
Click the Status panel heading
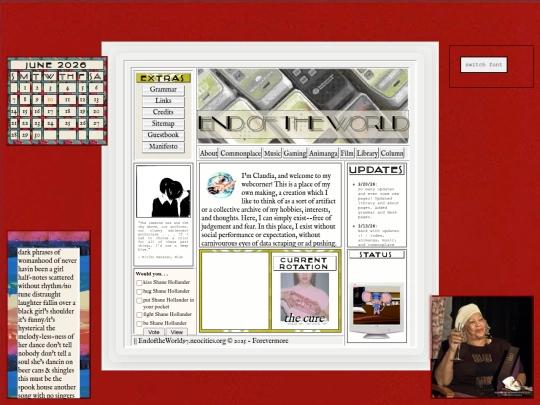(x=376, y=255)
